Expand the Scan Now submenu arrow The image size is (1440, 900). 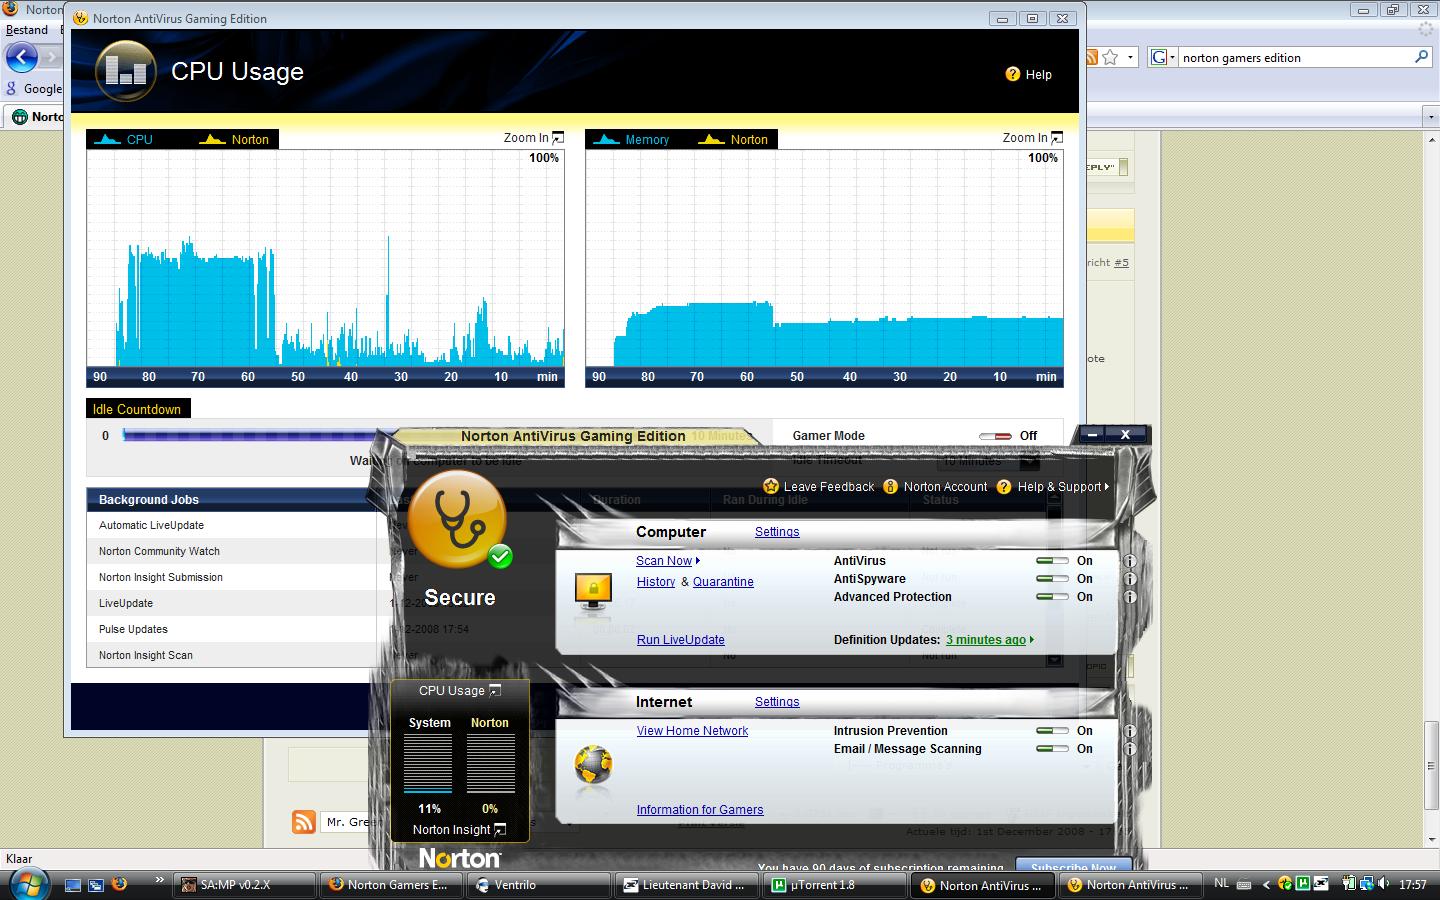click(x=697, y=561)
